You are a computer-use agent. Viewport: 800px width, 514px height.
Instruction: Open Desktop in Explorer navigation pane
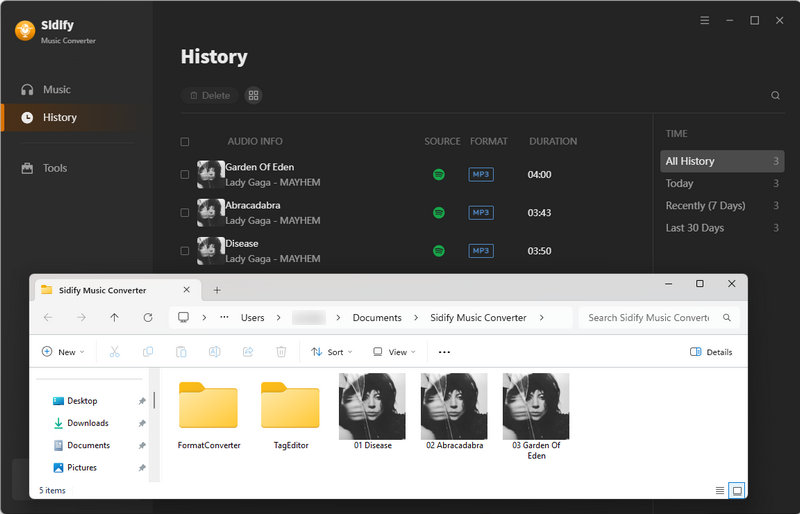coord(82,401)
